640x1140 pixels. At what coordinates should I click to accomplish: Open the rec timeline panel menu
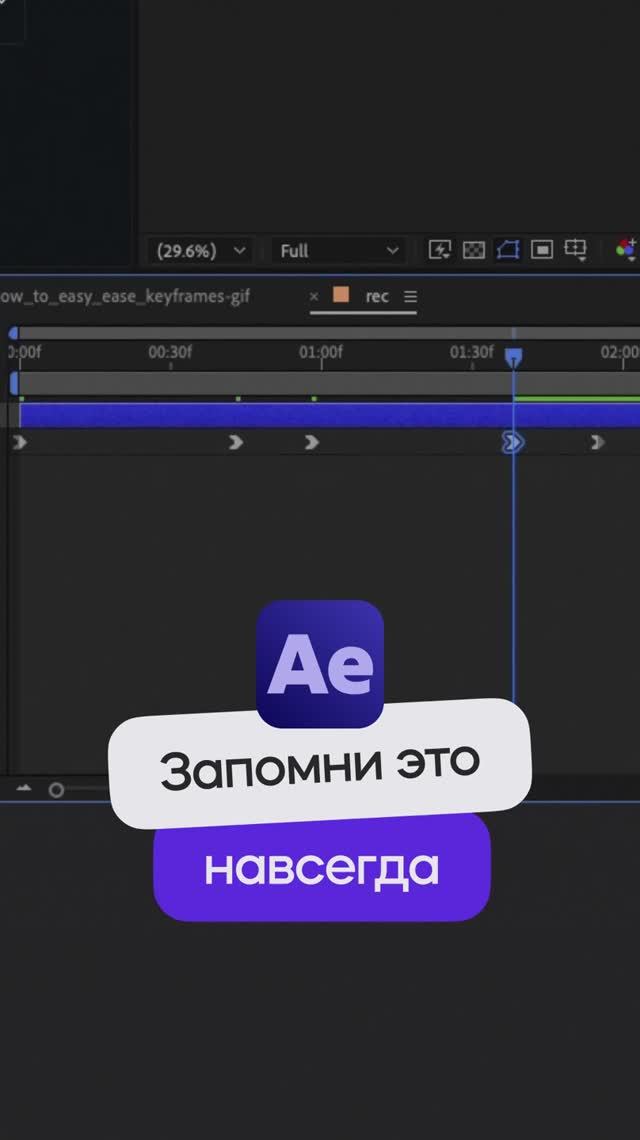(410, 297)
